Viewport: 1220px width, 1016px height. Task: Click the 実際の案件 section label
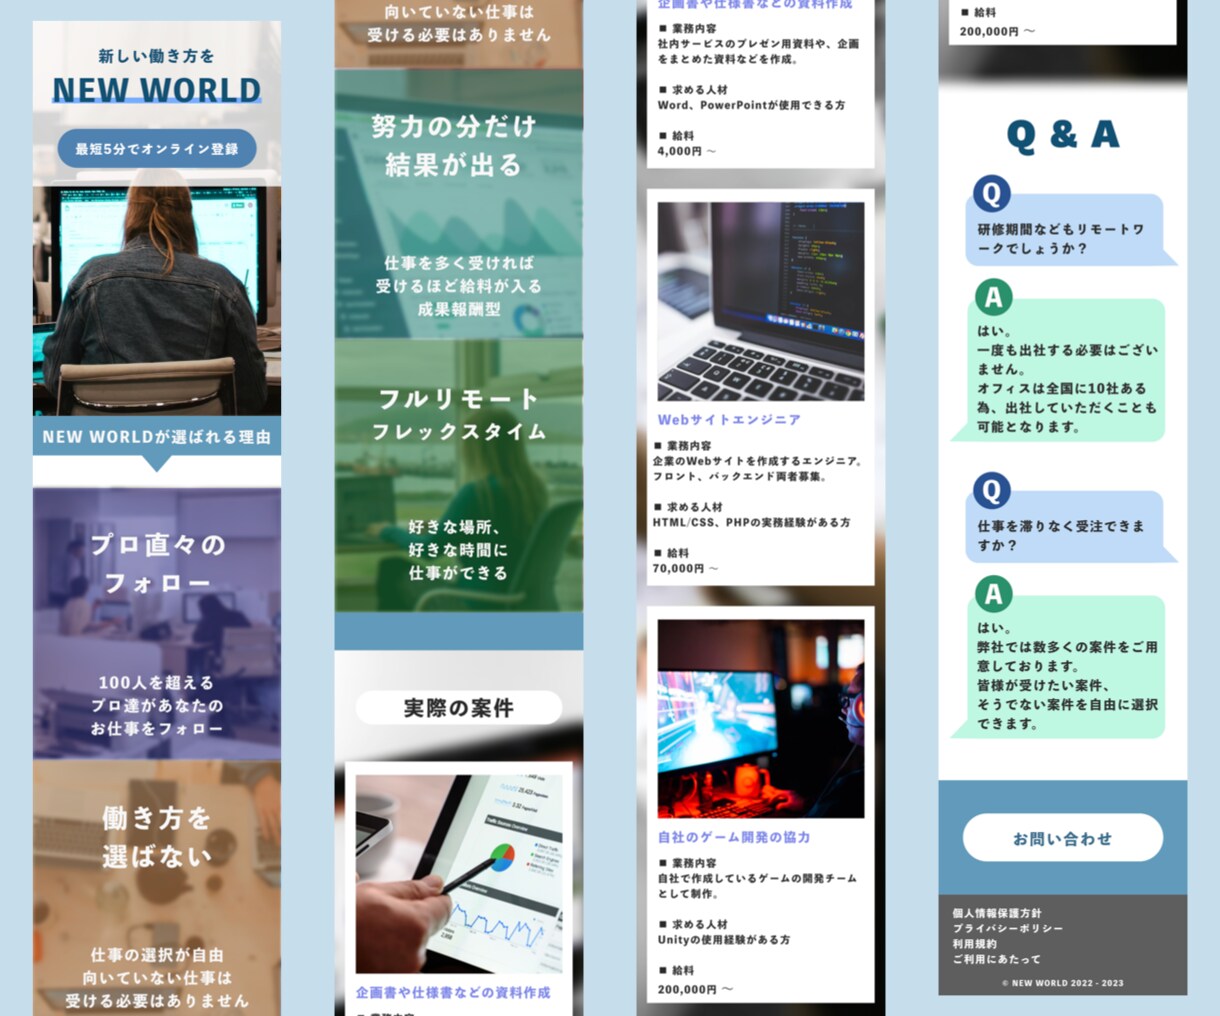pyautogui.click(x=459, y=708)
